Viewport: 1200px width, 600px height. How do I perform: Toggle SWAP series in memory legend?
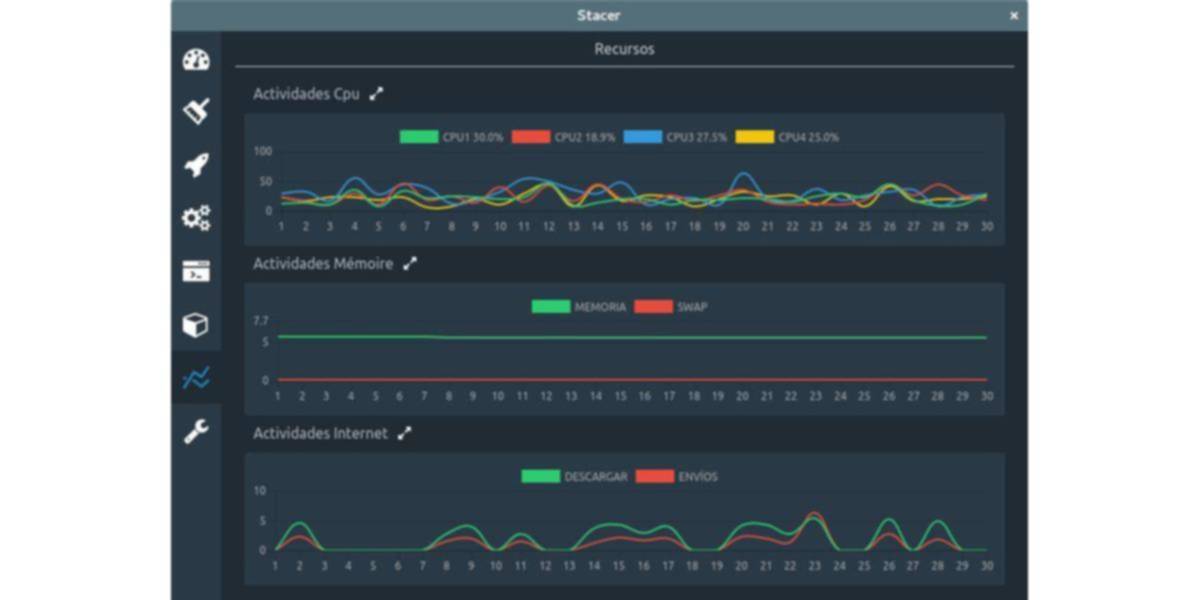click(x=672, y=307)
